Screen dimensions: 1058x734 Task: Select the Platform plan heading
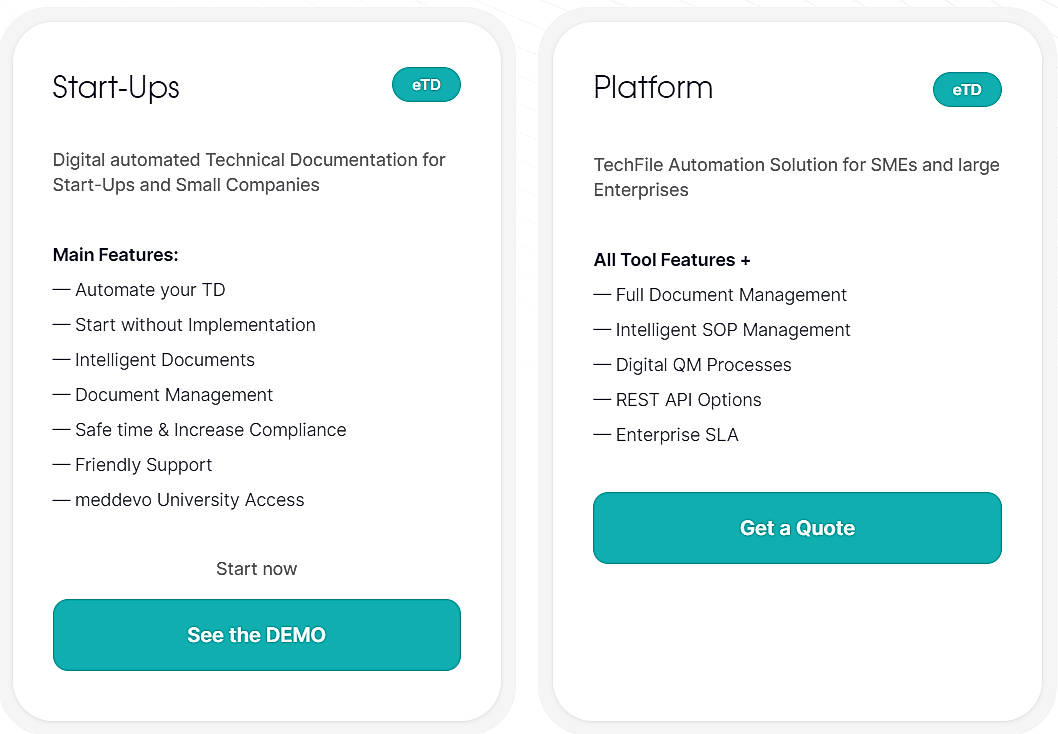653,88
